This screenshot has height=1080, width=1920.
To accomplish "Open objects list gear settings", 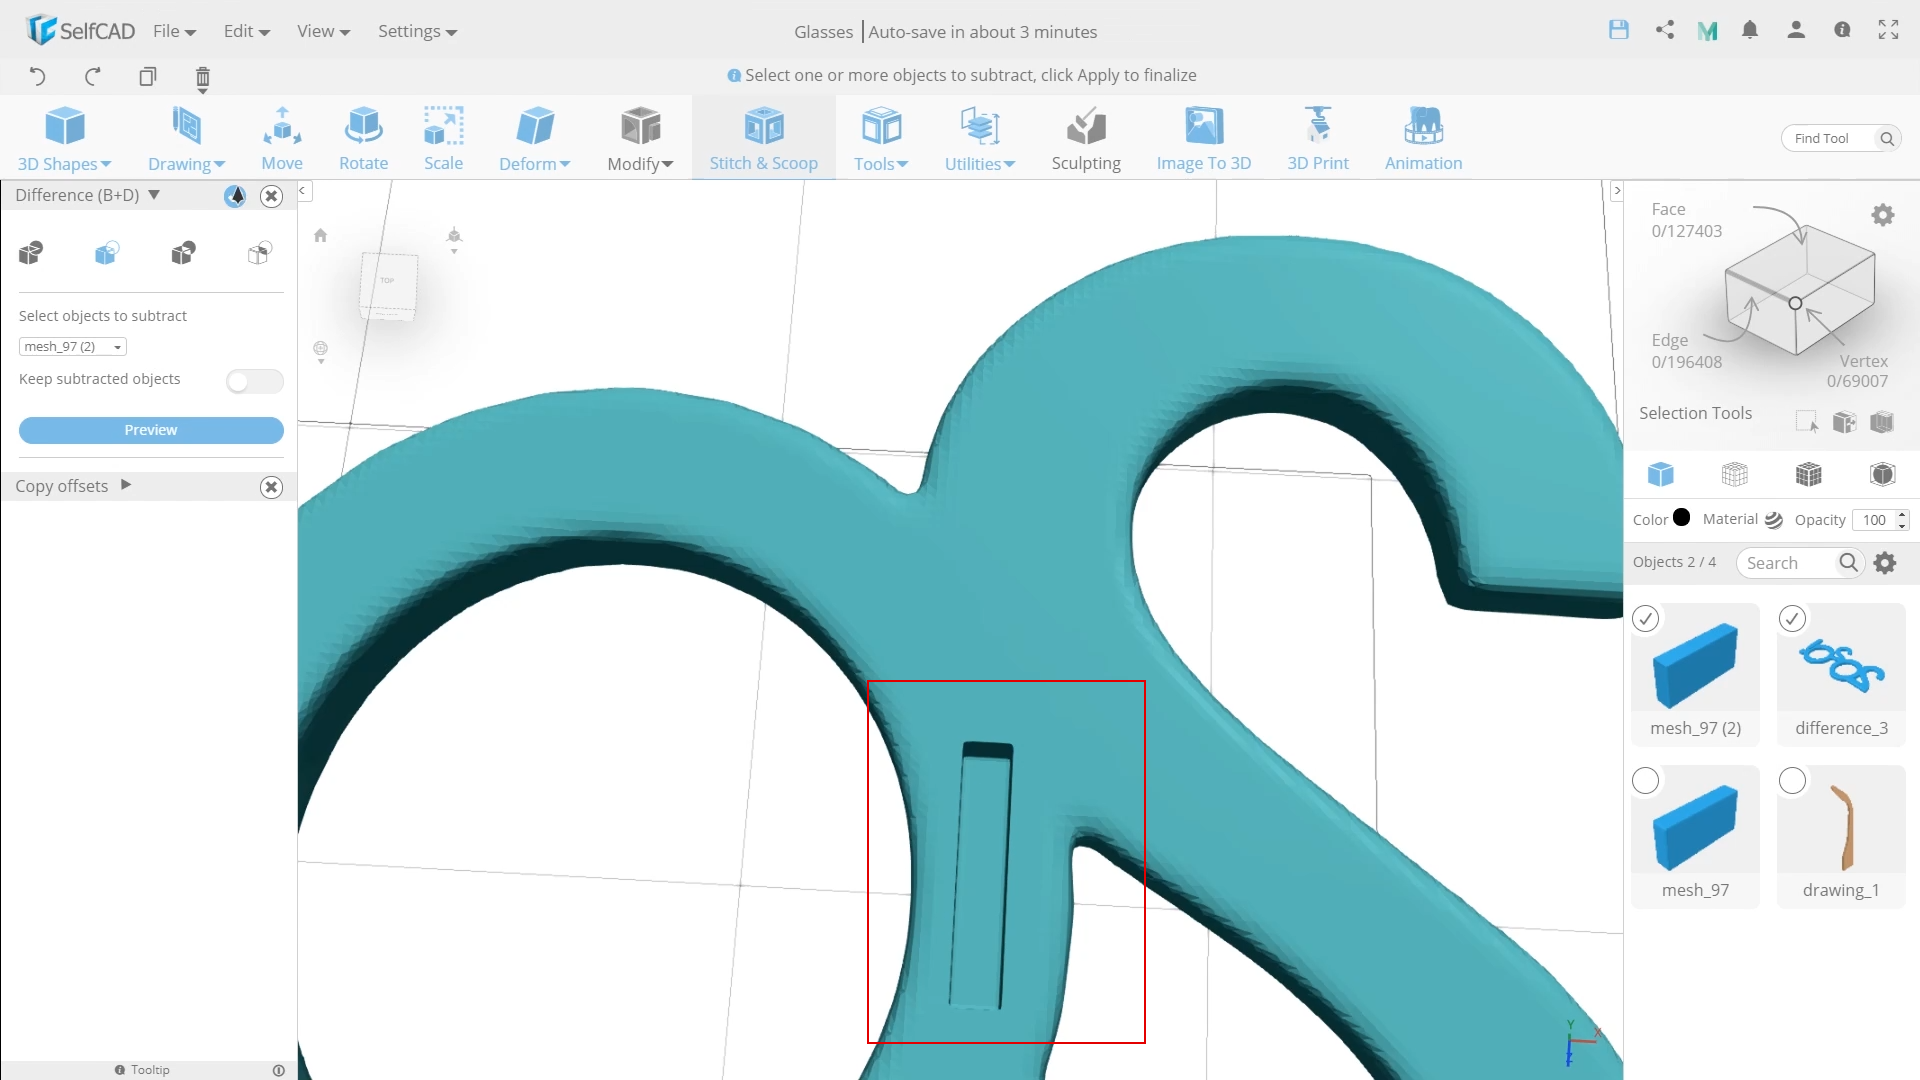I will (x=1885, y=563).
